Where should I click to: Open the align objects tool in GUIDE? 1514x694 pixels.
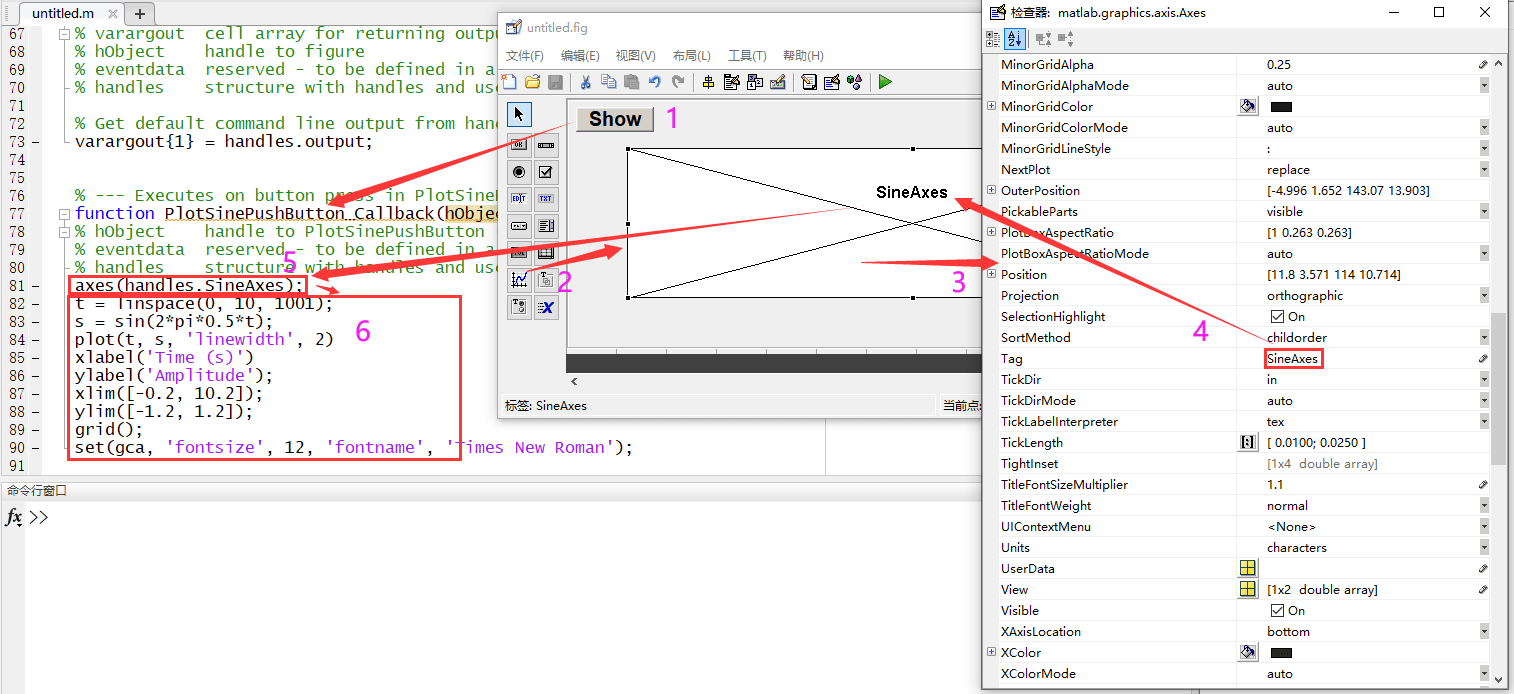tap(708, 82)
